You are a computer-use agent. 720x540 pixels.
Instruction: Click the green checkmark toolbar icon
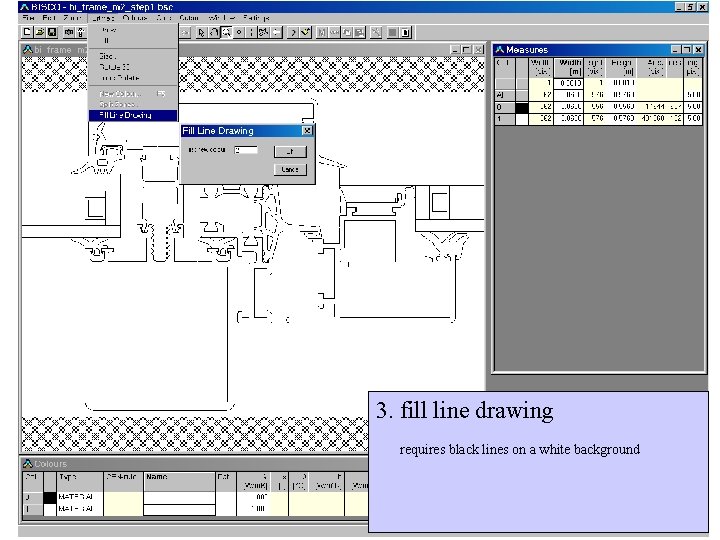coord(305,32)
